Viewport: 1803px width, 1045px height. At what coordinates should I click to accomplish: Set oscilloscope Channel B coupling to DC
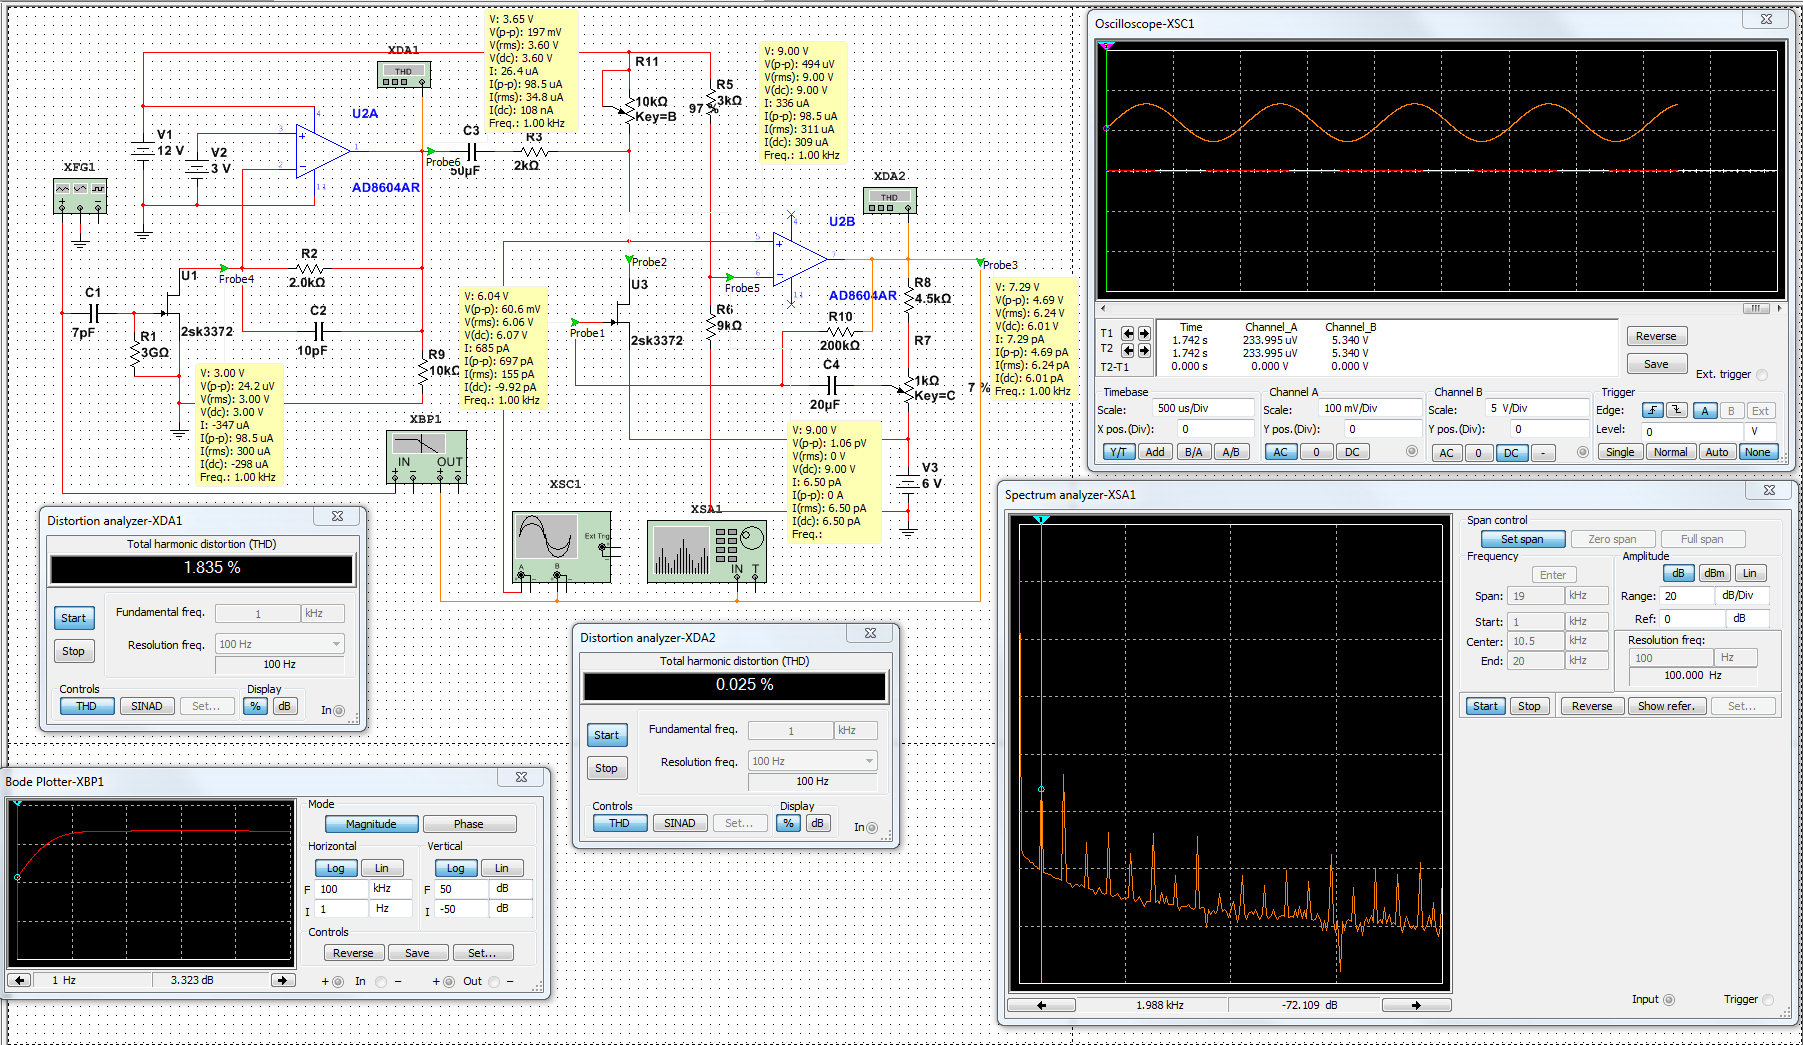[1511, 453]
